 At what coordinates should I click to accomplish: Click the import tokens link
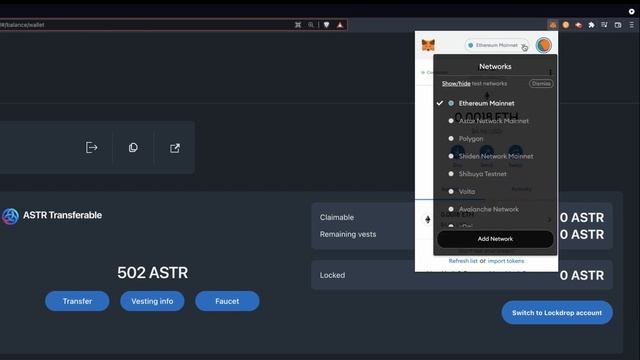pyautogui.click(x=506, y=260)
